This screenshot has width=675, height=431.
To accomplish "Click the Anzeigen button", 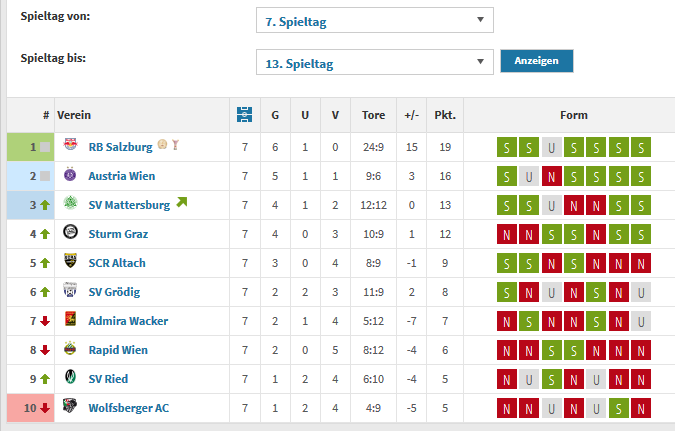I will [536, 61].
